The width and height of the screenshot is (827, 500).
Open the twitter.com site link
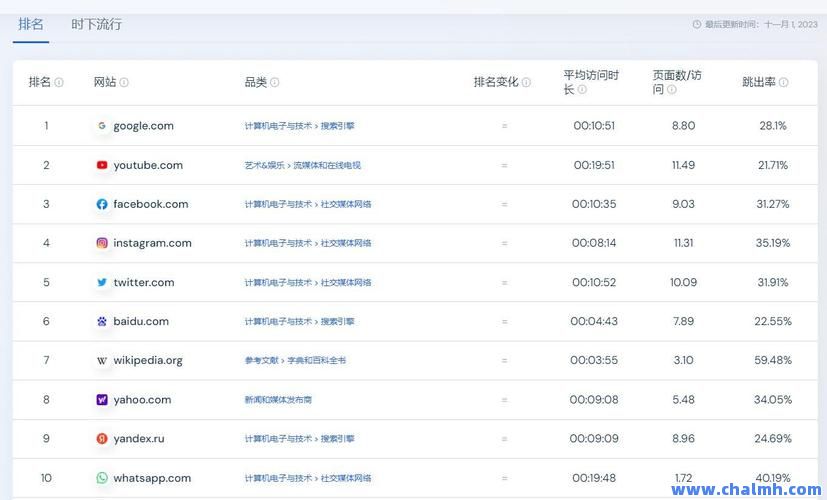pos(144,282)
